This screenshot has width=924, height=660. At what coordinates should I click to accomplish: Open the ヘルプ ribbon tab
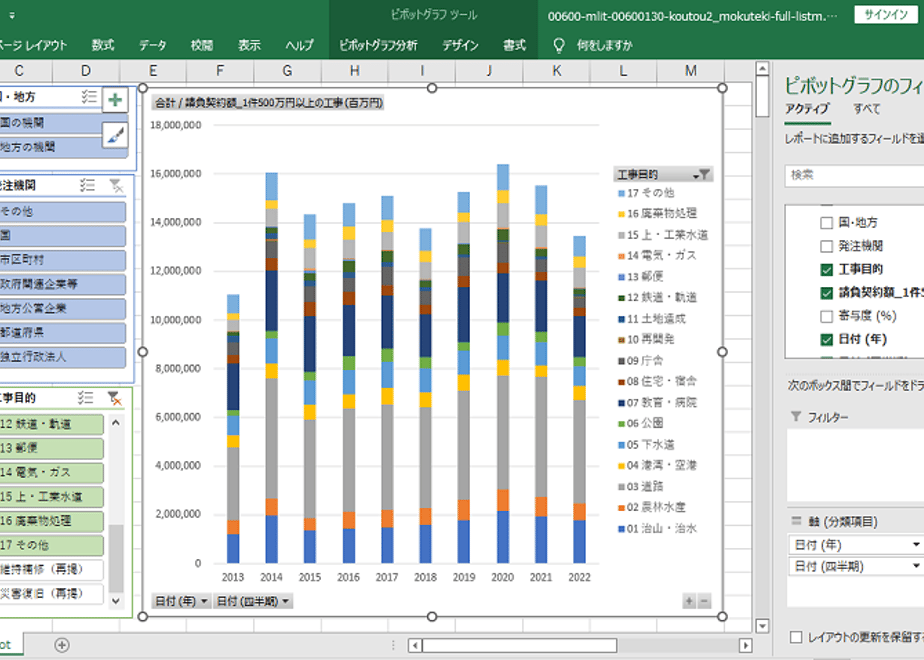pos(299,45)
